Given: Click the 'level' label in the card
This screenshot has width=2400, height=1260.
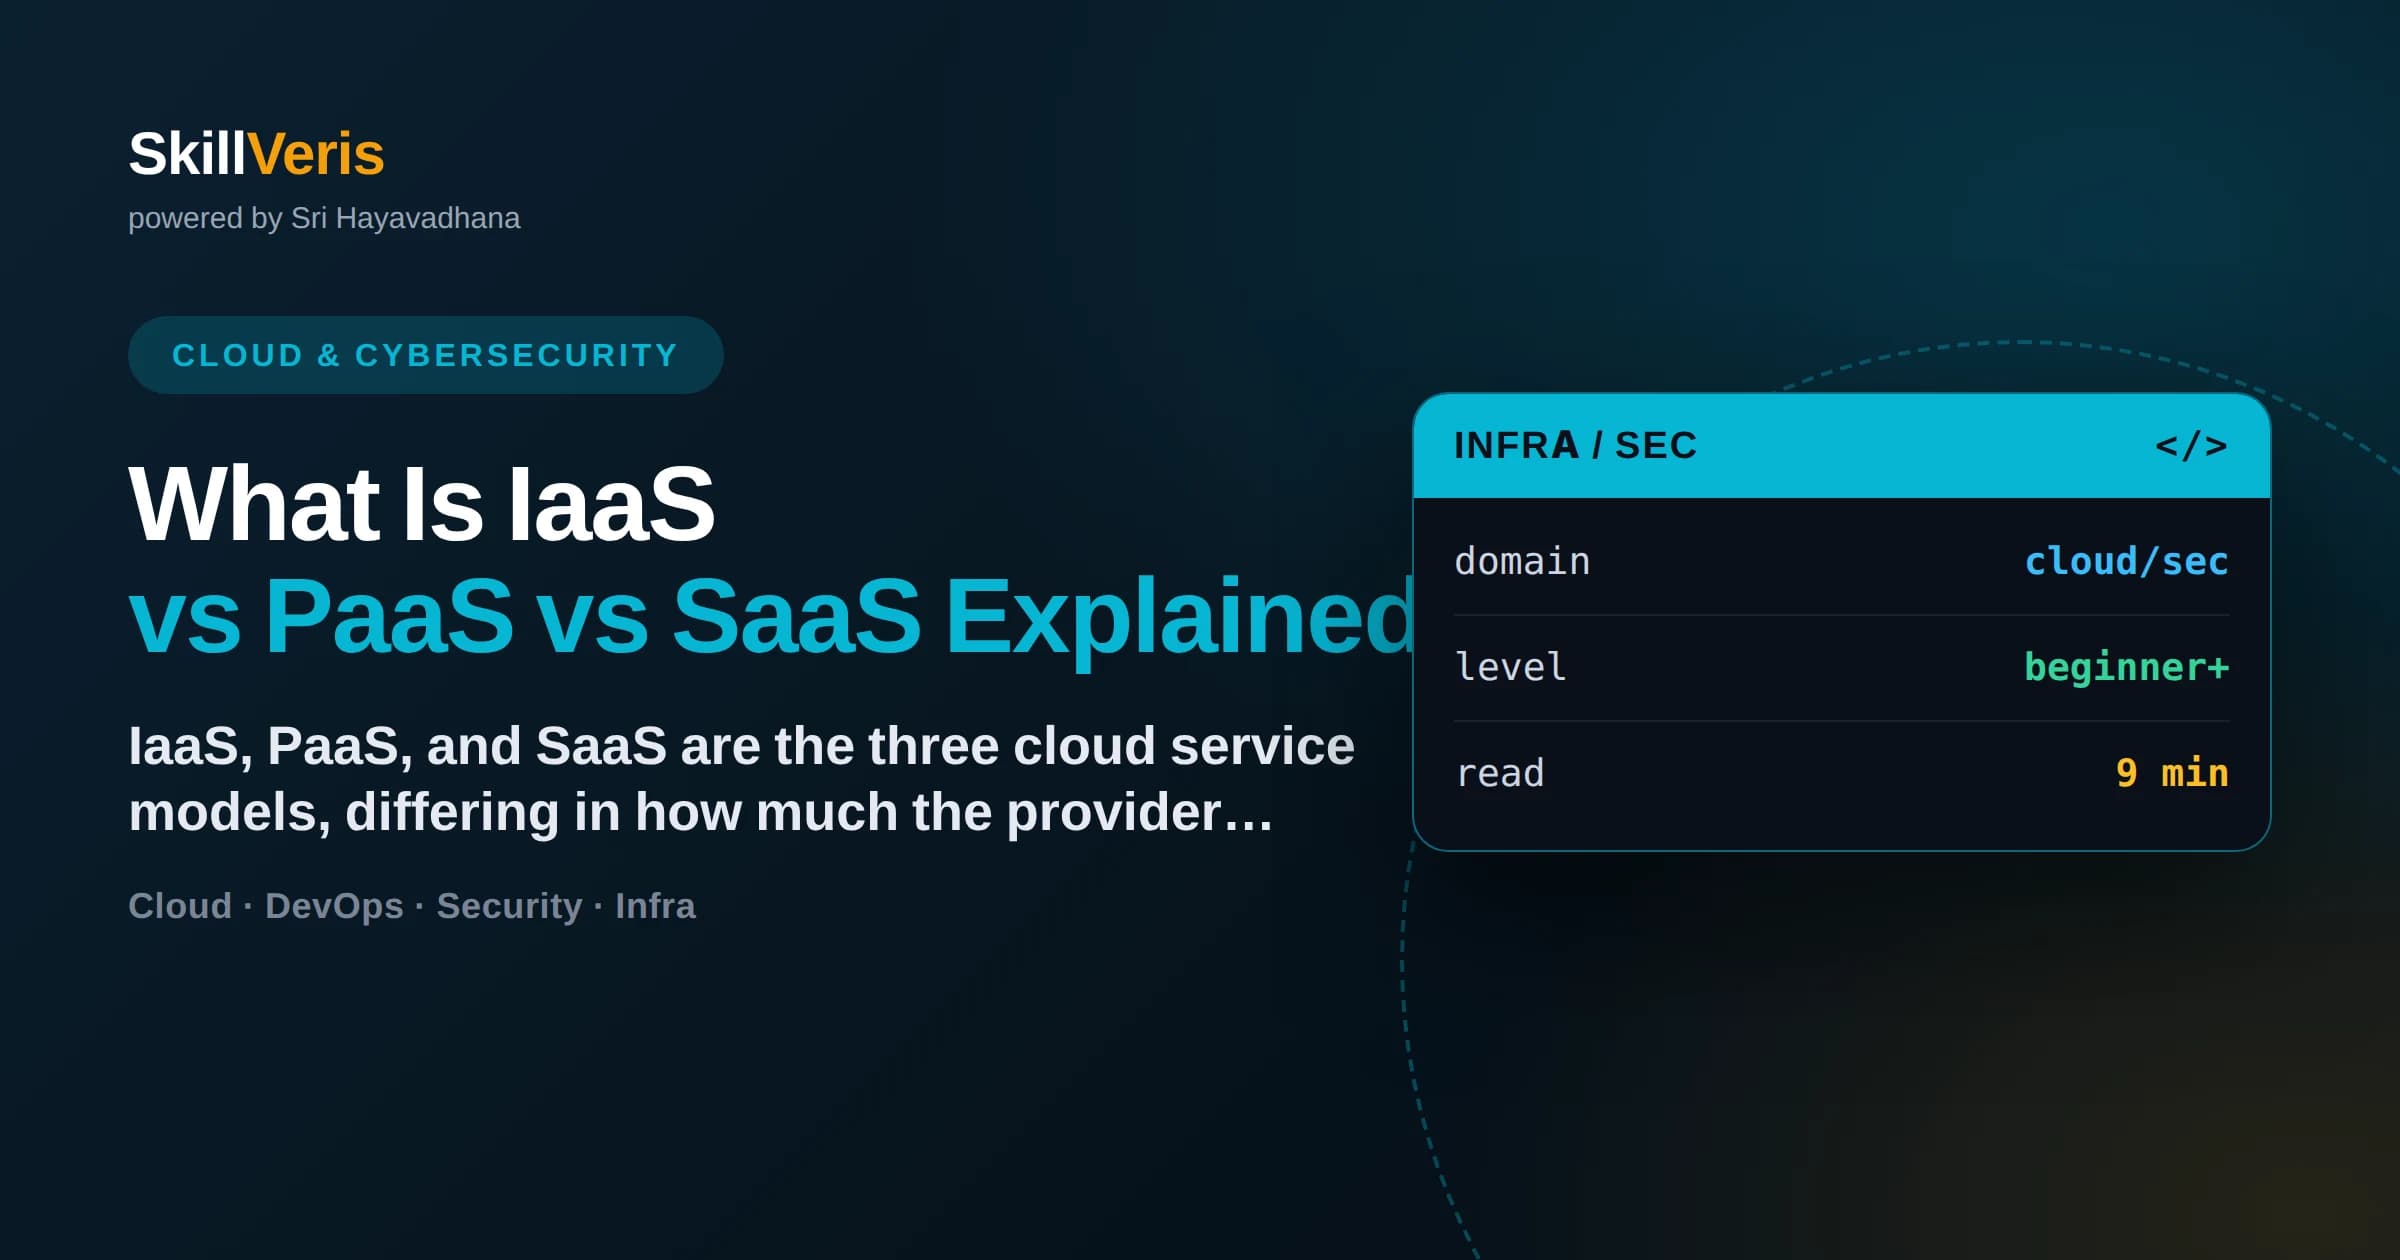Looking at the screenshot, I should pos(1510,667).
